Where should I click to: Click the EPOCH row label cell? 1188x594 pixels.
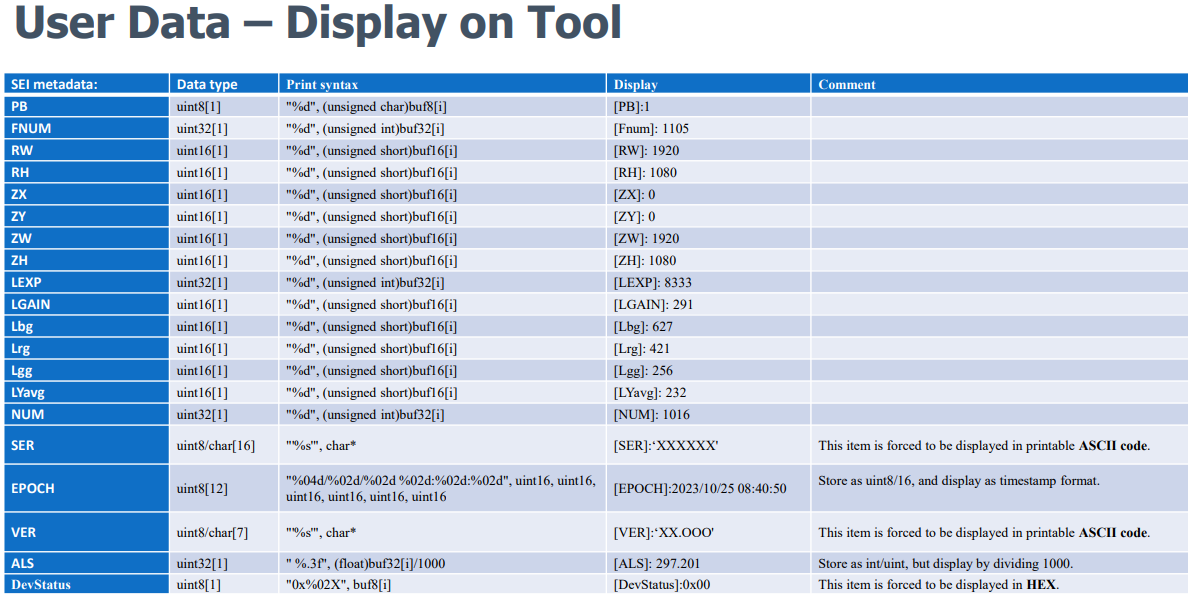(33, 489)
